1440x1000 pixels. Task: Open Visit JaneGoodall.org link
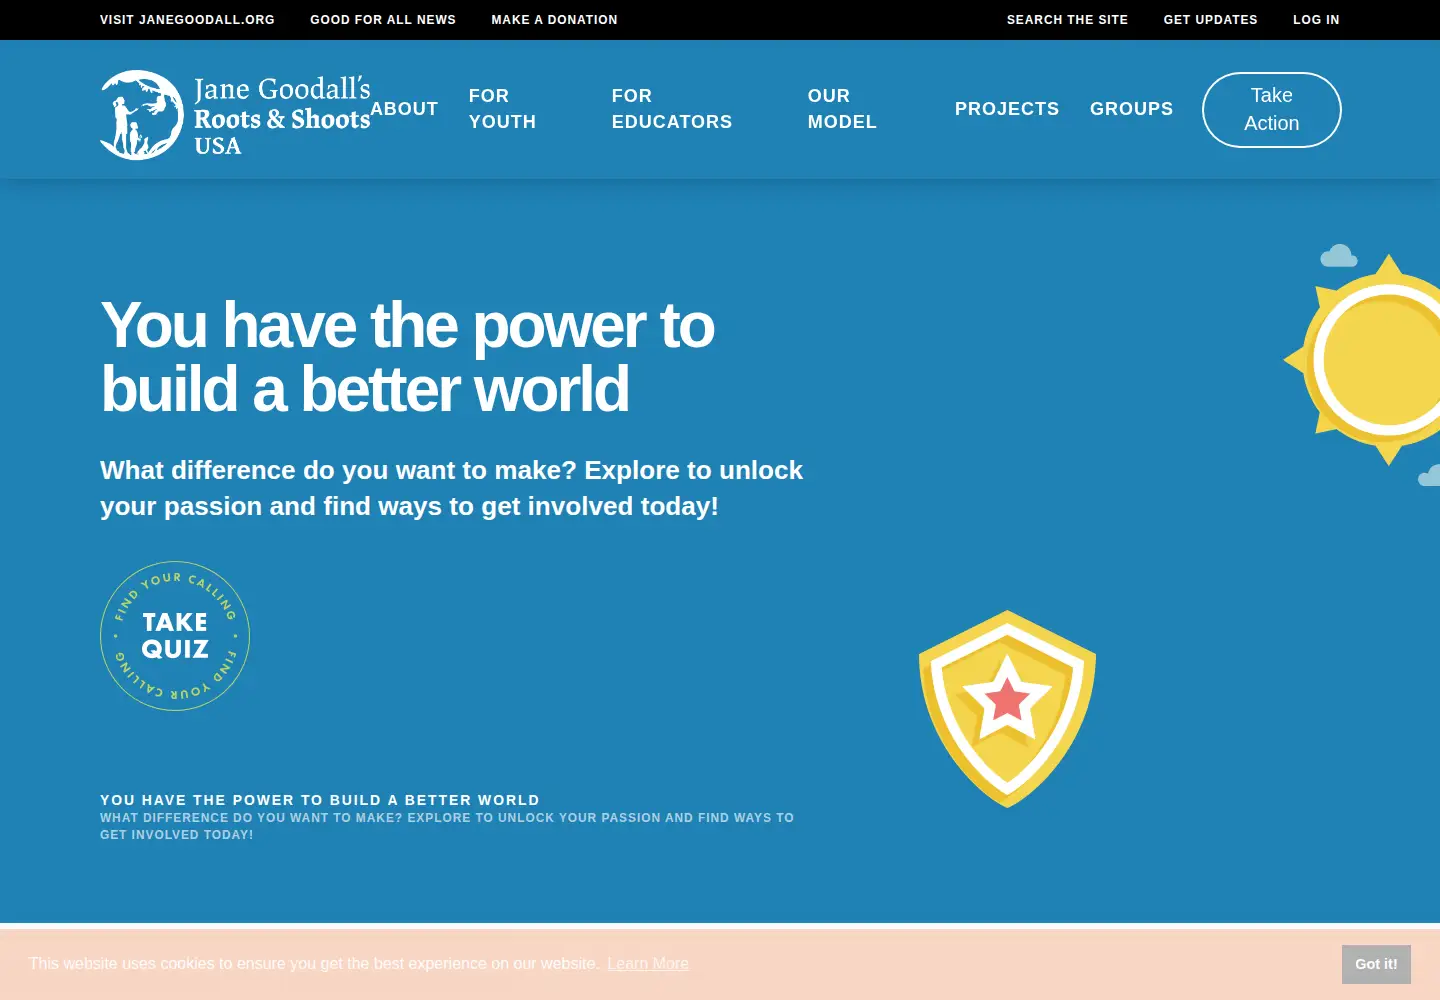point(187,20)
